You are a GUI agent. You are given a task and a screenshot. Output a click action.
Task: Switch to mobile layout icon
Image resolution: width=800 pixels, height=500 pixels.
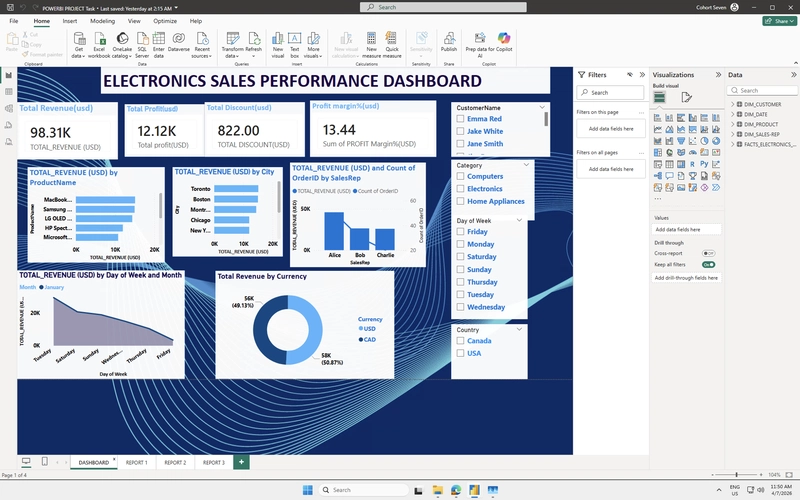tap(44, 462)
